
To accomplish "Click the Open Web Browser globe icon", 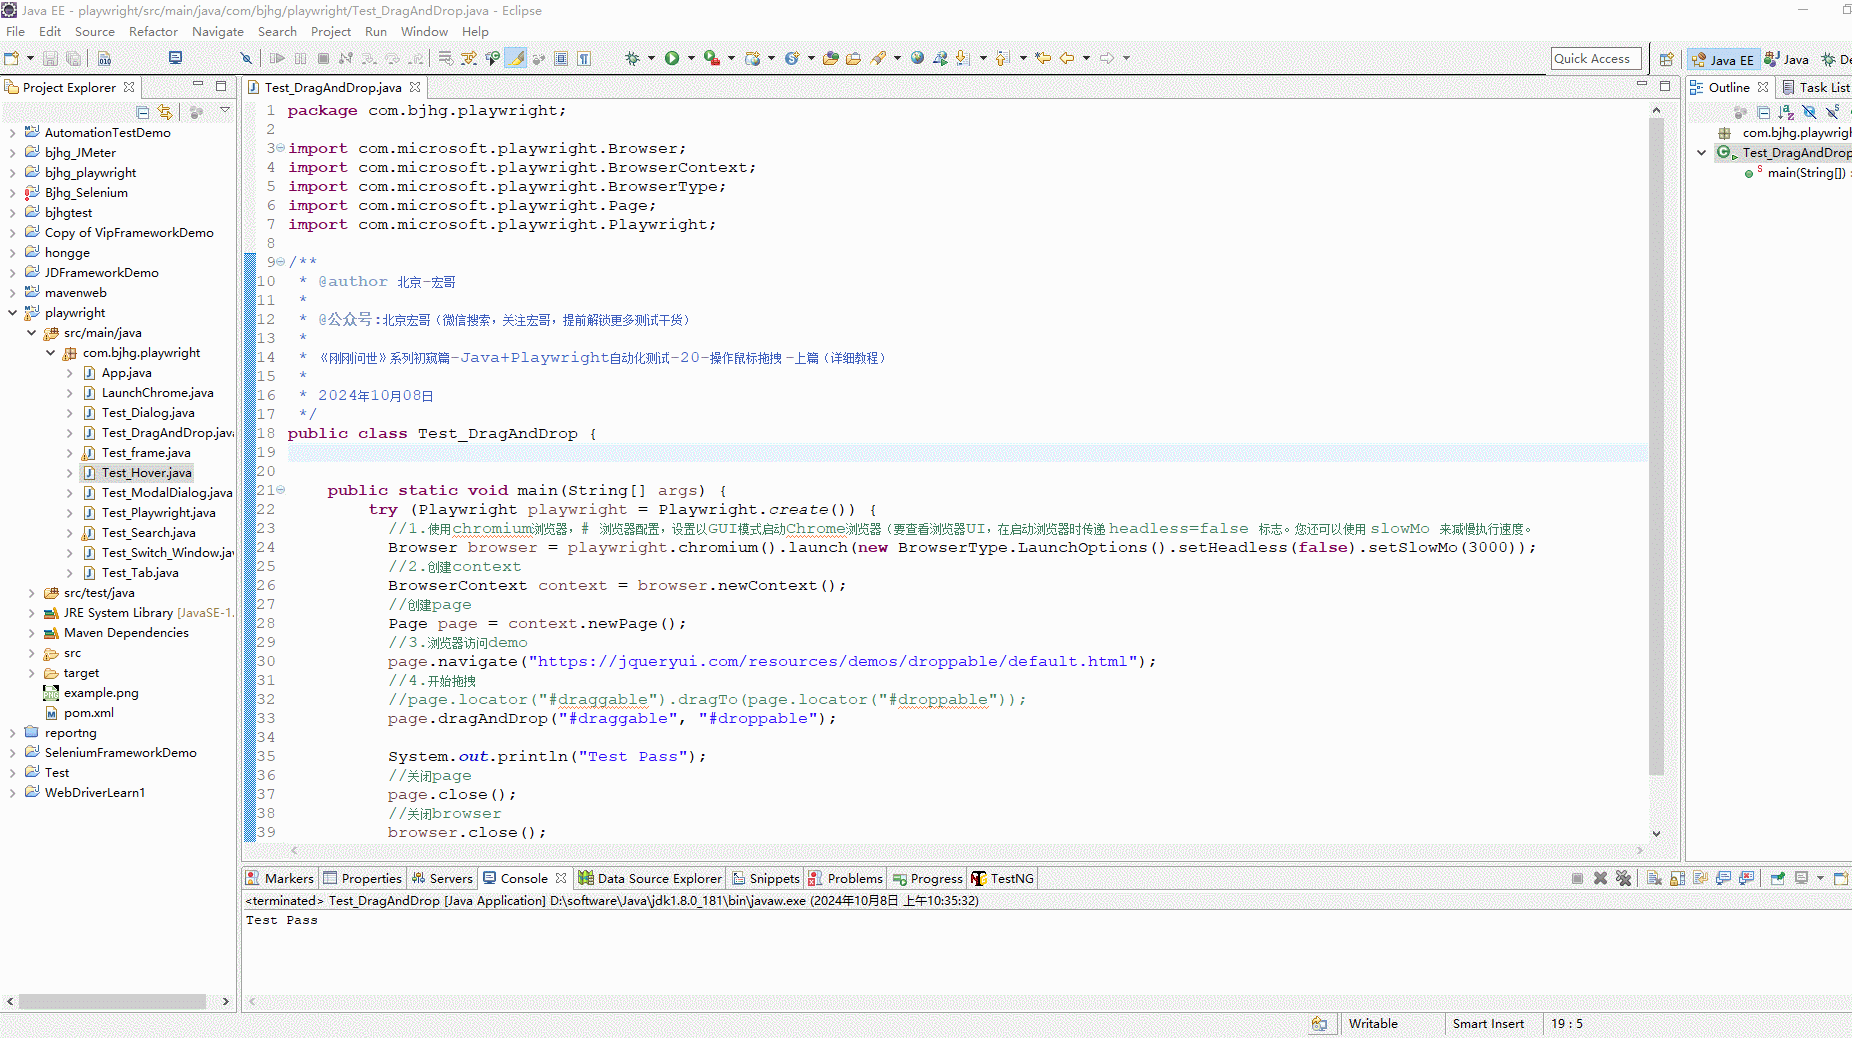I will click(x=917, y=58).
